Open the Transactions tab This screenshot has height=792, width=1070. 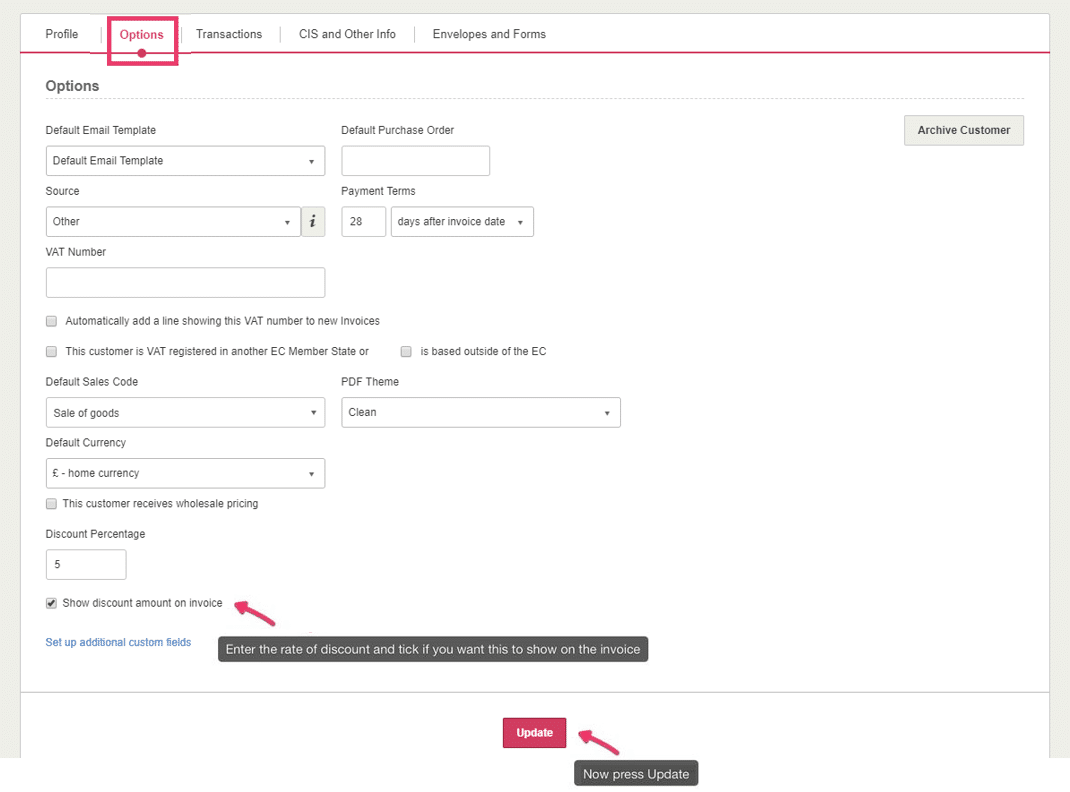coord(229,34)
